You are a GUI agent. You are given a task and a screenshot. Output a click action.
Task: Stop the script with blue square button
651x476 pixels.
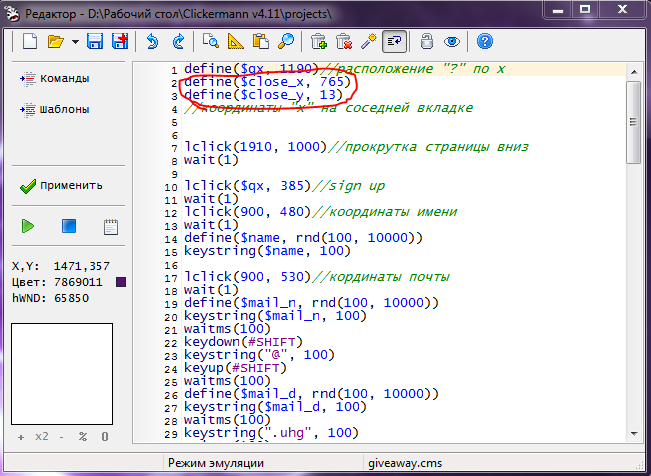click(x=69, y=226)
